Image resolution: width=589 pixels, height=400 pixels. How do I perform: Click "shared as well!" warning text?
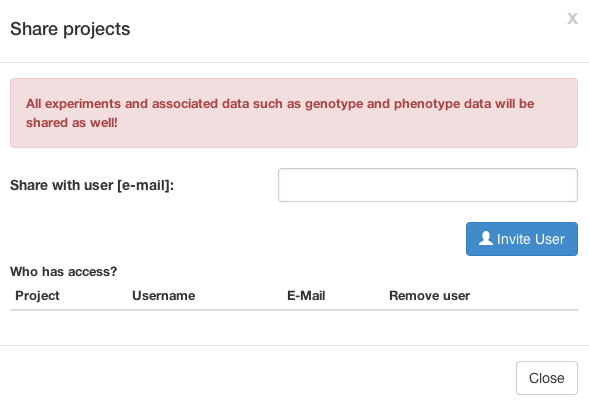tap(71, 123)
